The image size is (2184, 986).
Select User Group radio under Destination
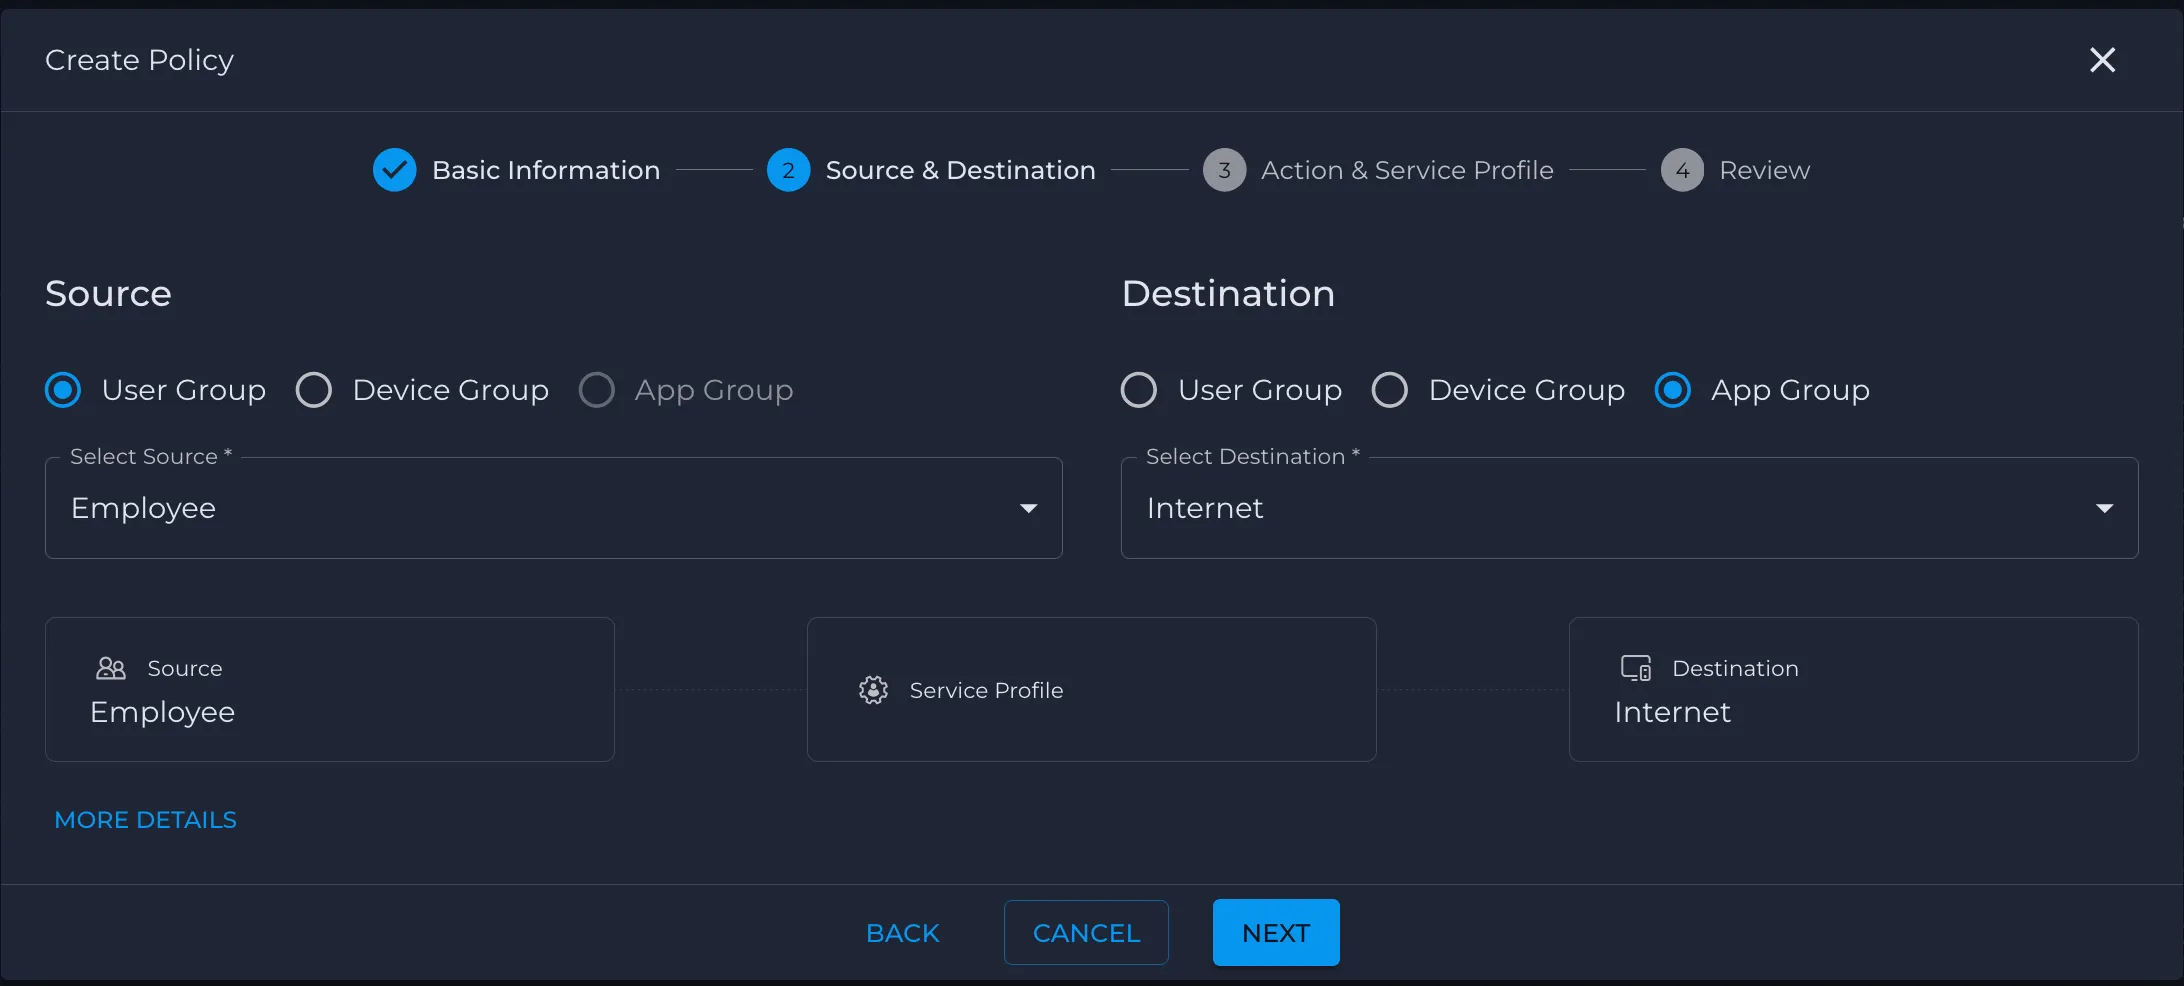pos(1139,390)
